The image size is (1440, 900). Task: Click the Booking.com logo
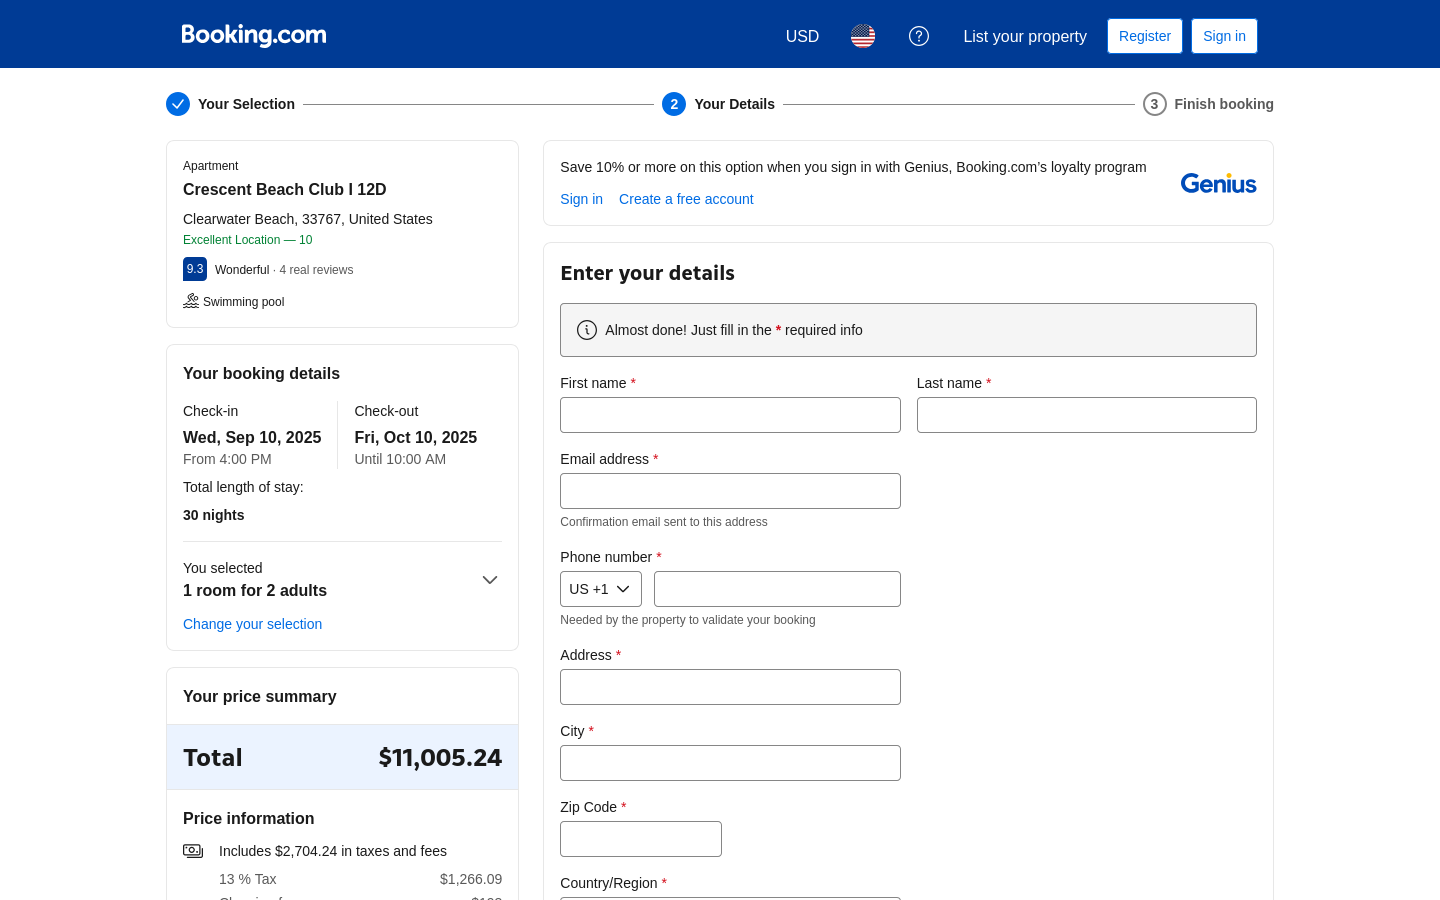[254, 35]
